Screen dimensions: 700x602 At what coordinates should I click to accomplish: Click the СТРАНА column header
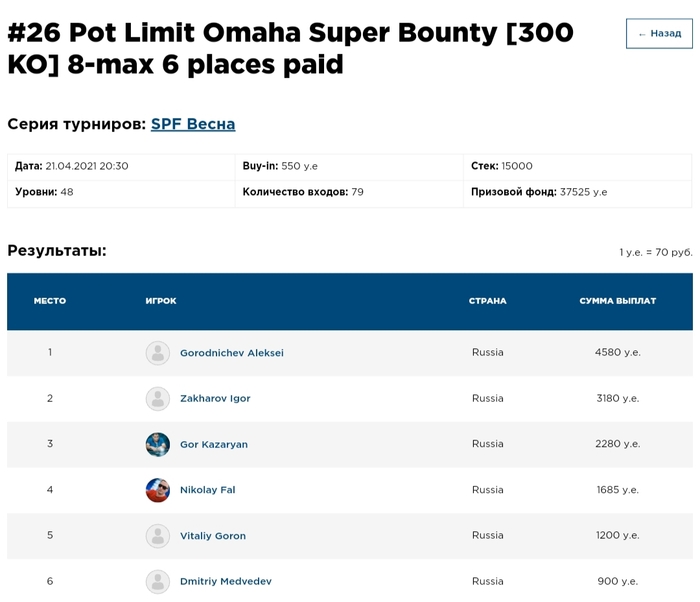tap(488, 301)
